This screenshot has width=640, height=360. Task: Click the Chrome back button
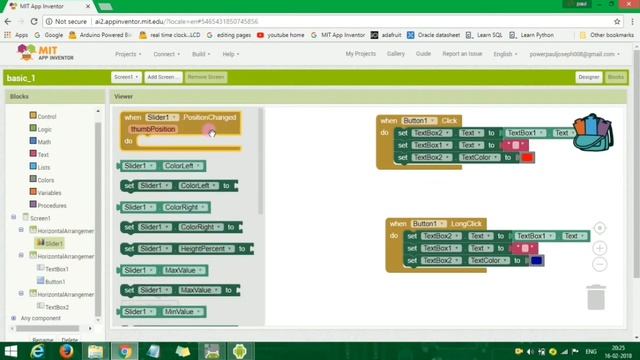click(x=8, y=21)
